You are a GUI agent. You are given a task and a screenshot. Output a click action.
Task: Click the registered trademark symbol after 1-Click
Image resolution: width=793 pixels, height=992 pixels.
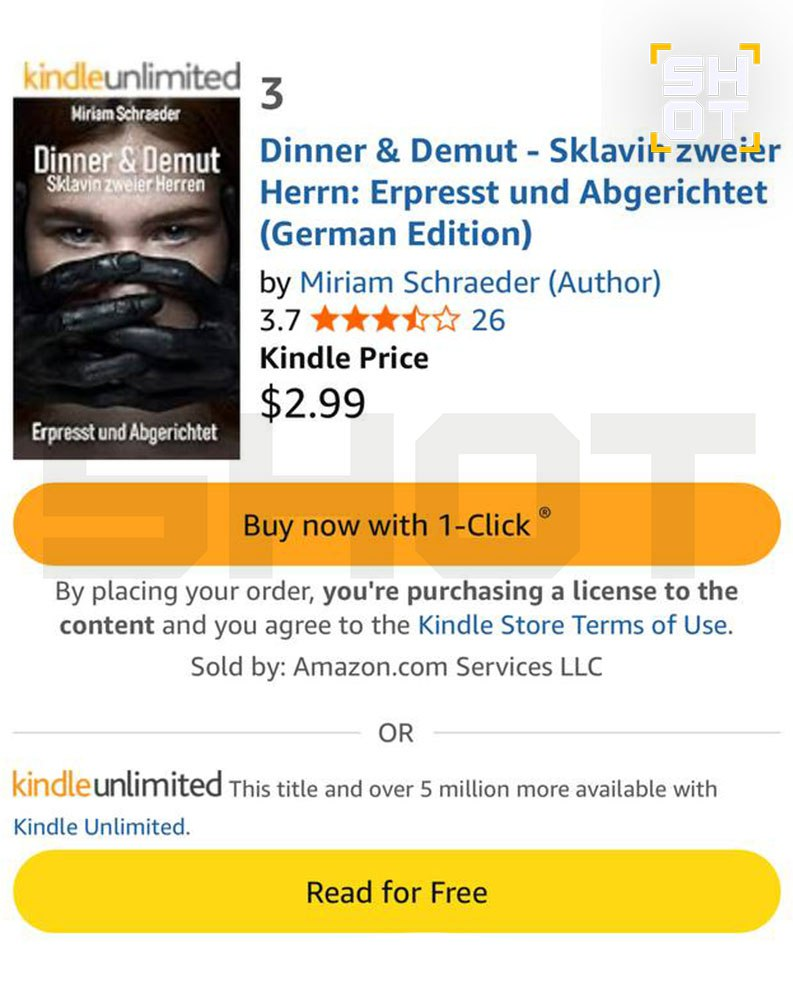click(544, 513)
